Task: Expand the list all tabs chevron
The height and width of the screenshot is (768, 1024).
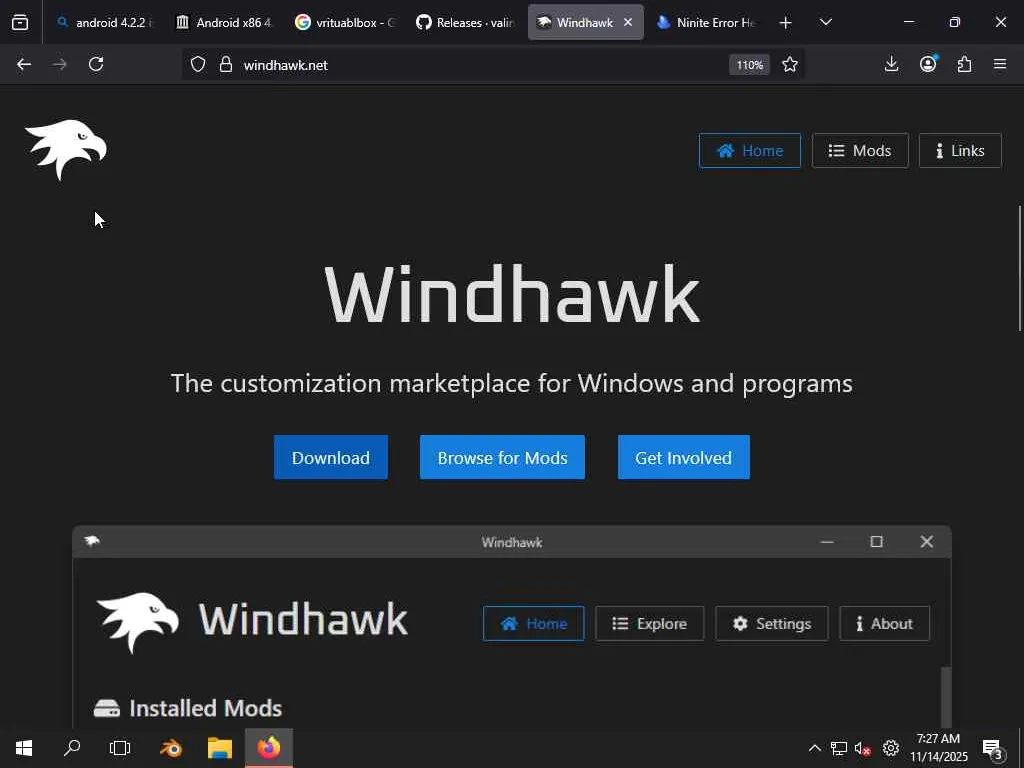Action: coord(825,22)
